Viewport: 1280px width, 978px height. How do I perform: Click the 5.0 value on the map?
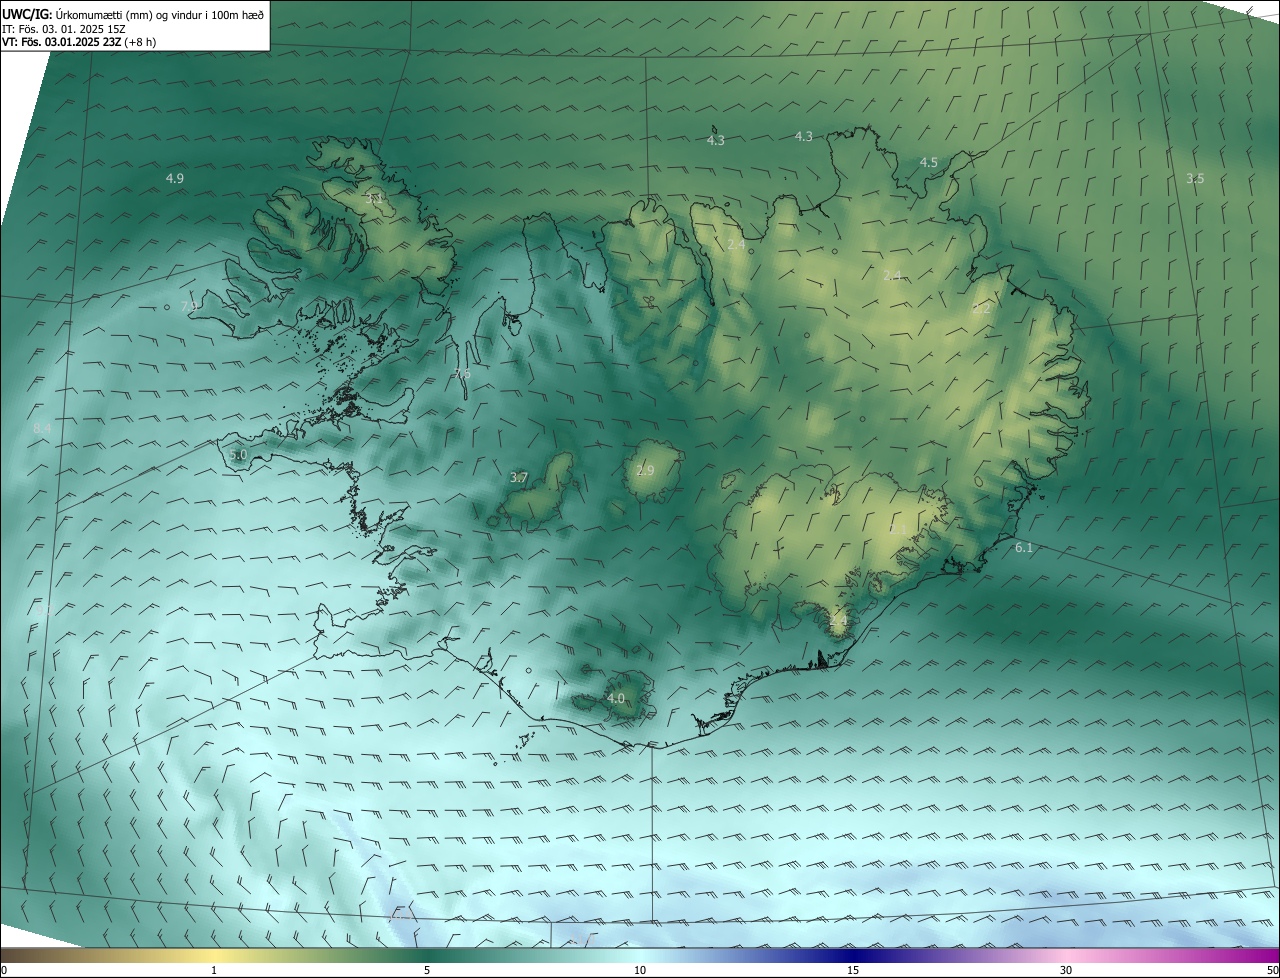[x=238, y=455]
